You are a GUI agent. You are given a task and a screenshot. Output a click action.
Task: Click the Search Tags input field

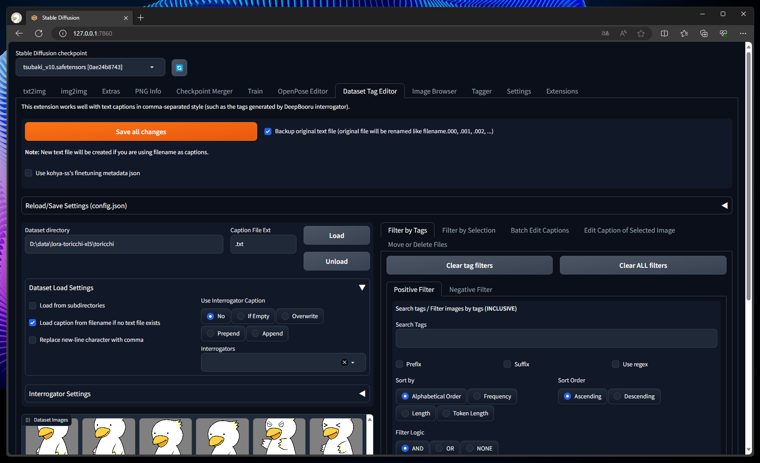point(556,338)
